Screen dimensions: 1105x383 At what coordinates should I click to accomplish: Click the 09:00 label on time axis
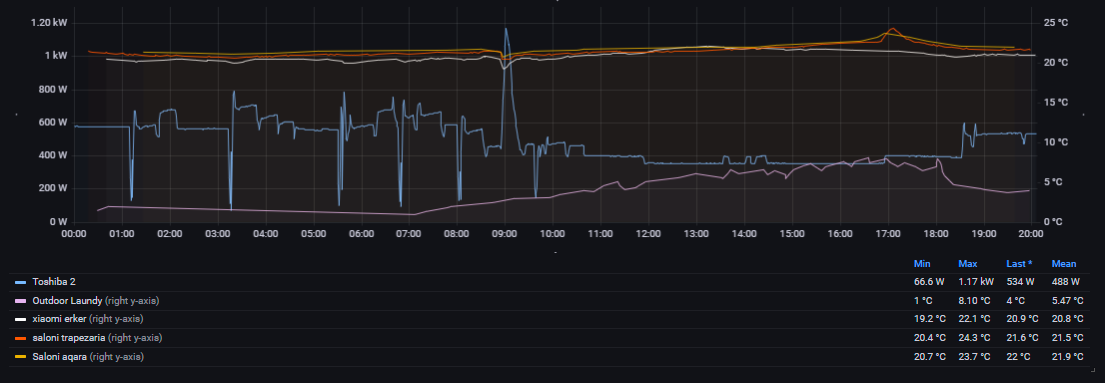505,233
